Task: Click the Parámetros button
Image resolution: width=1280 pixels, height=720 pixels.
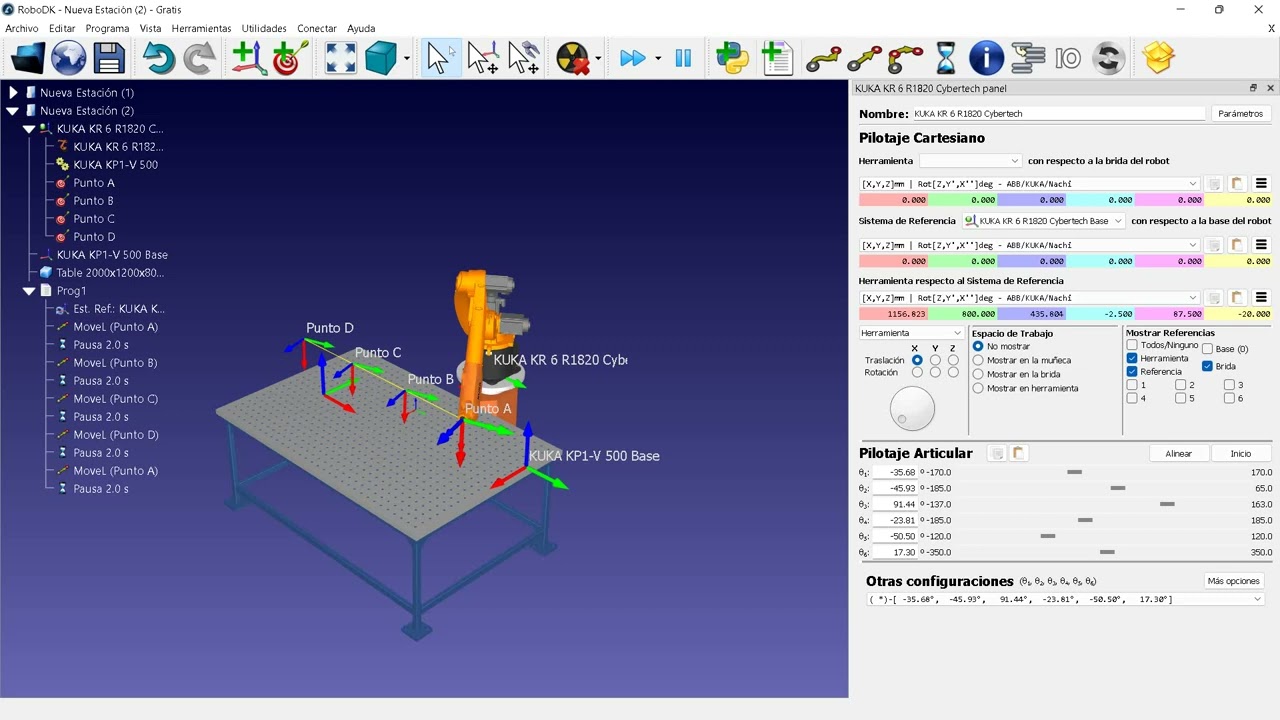Action: 1241,114
